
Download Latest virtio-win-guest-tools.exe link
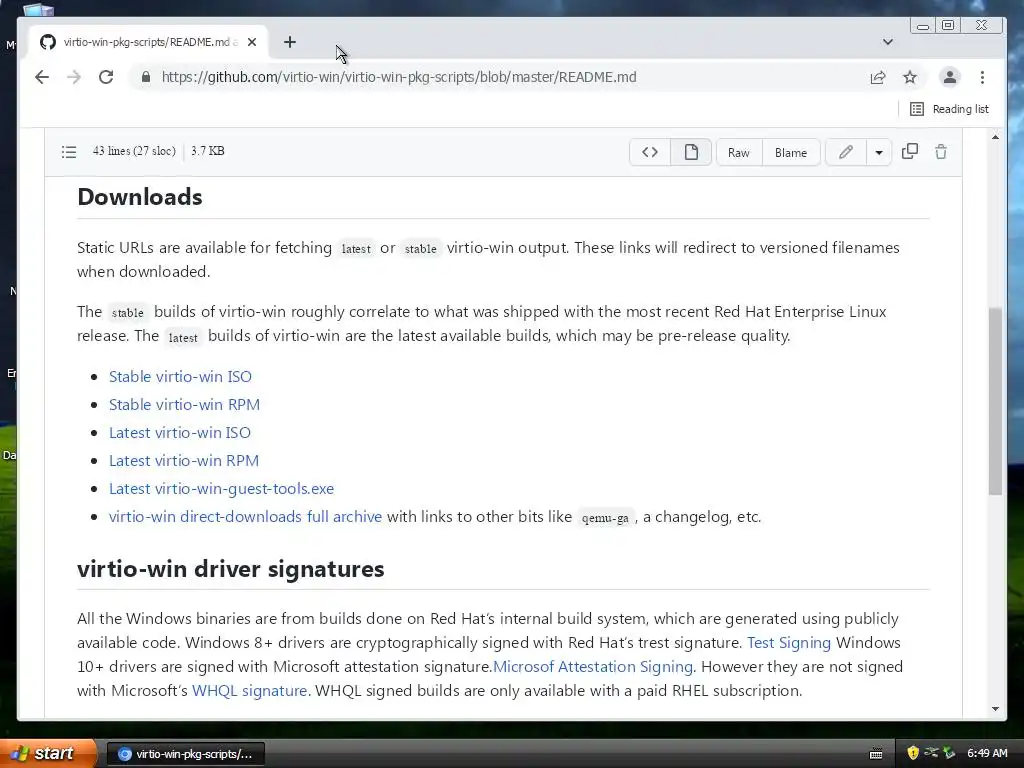(x=221, y=489)
